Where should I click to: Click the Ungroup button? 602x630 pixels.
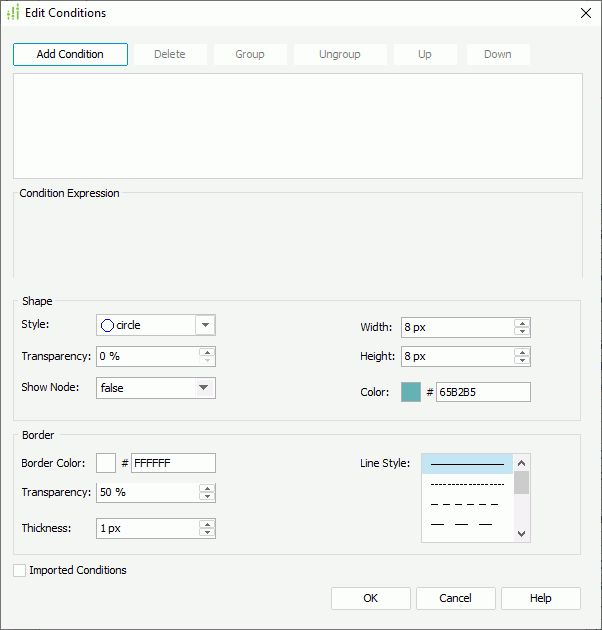(x=340, y=54)
